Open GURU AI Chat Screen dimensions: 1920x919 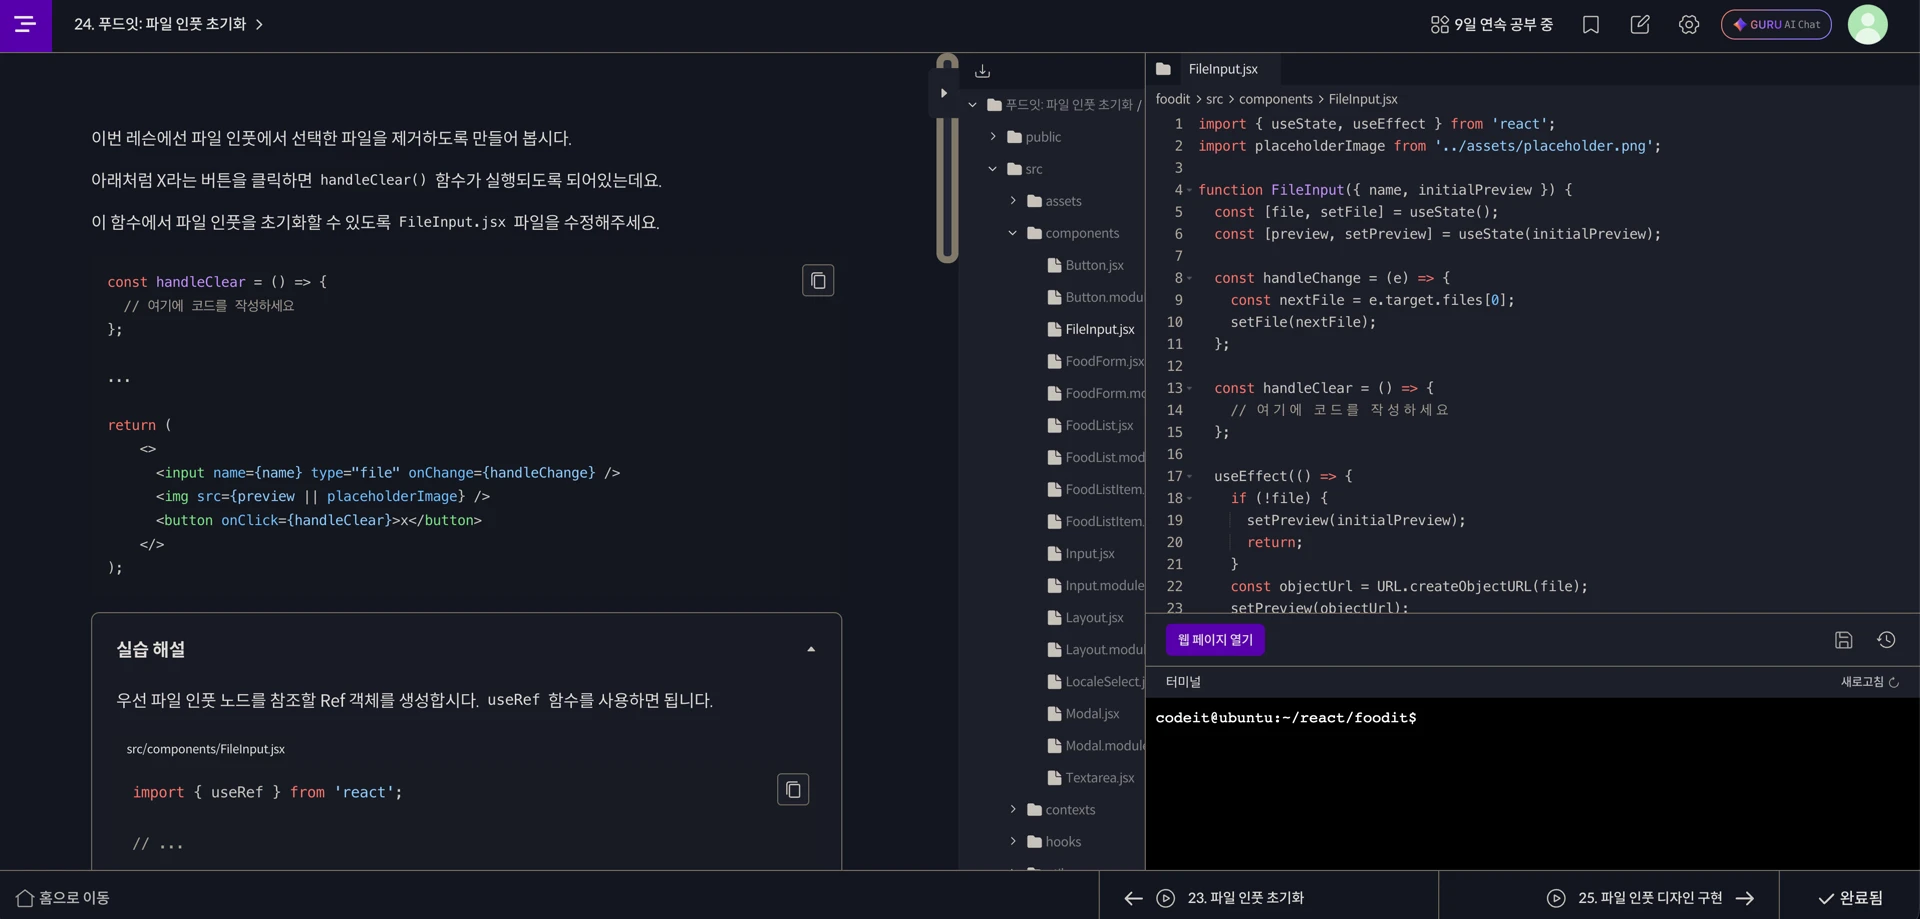[1776, 25]
